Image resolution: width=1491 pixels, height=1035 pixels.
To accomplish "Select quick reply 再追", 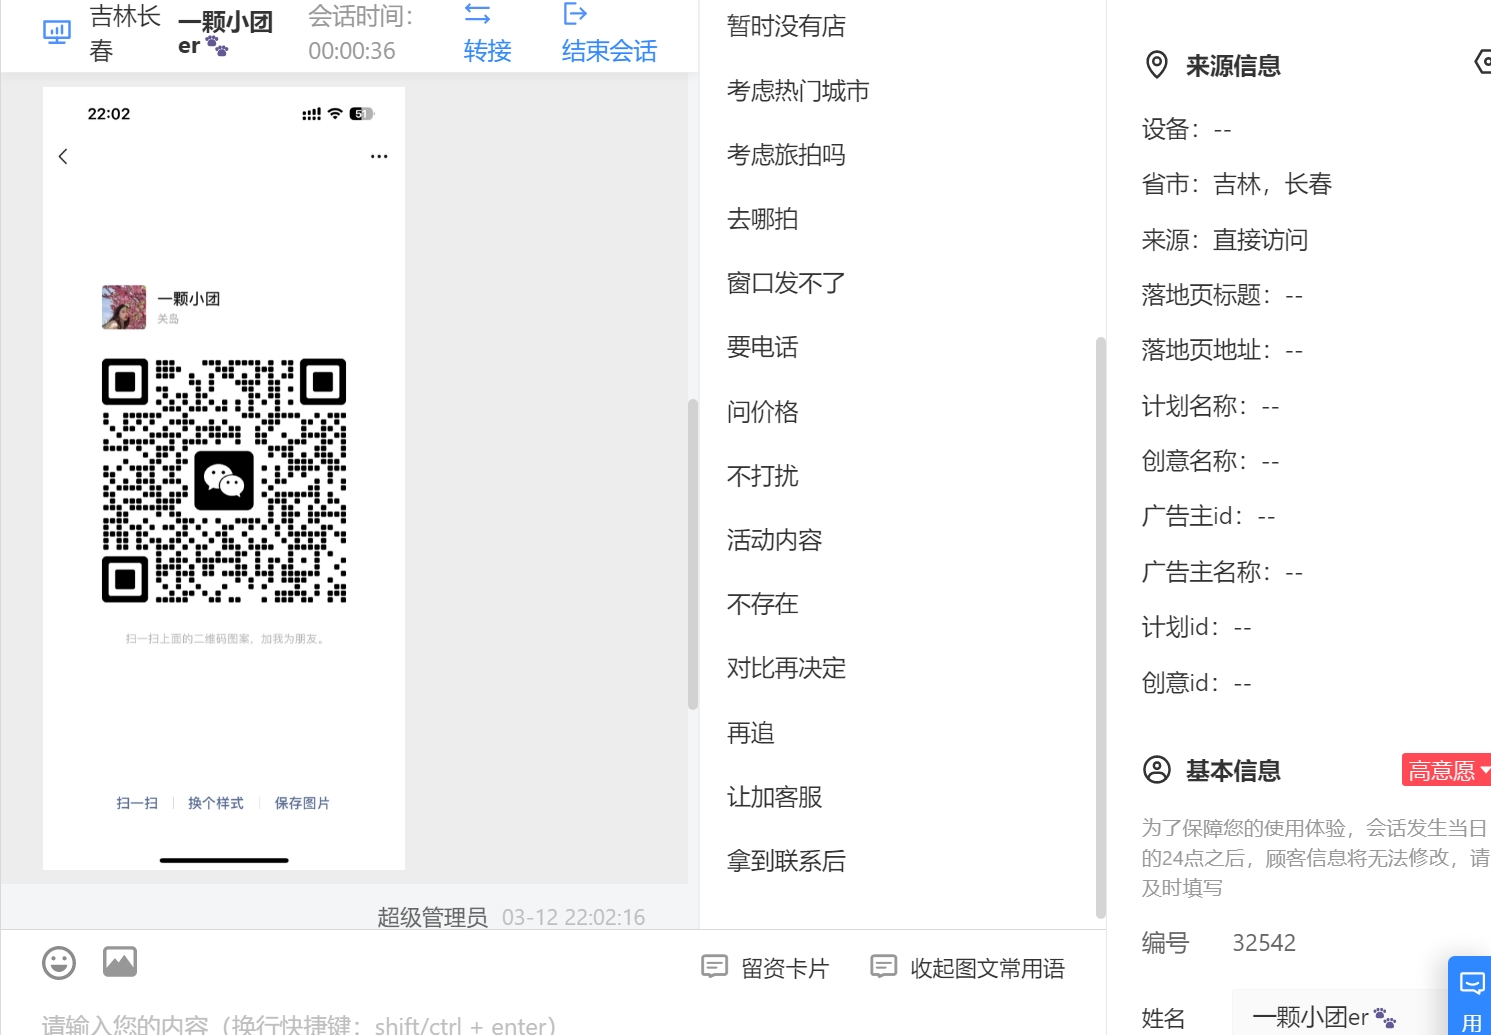I will 751,733.
